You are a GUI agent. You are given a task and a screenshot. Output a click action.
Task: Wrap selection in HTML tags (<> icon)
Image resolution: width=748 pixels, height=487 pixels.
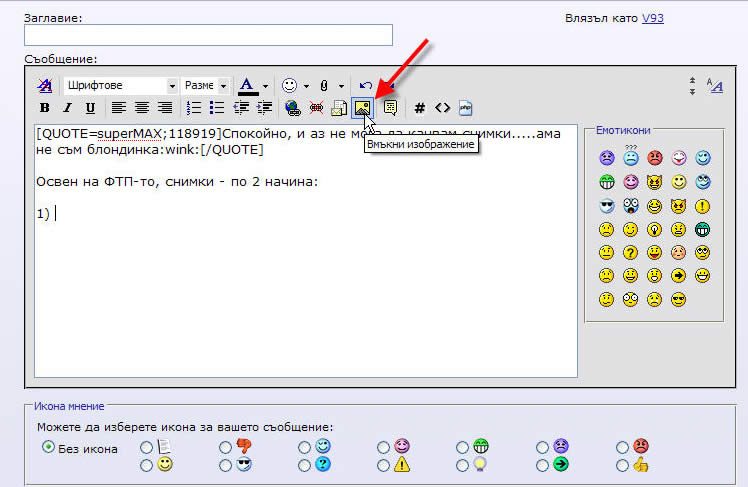(x=442, y=108)
